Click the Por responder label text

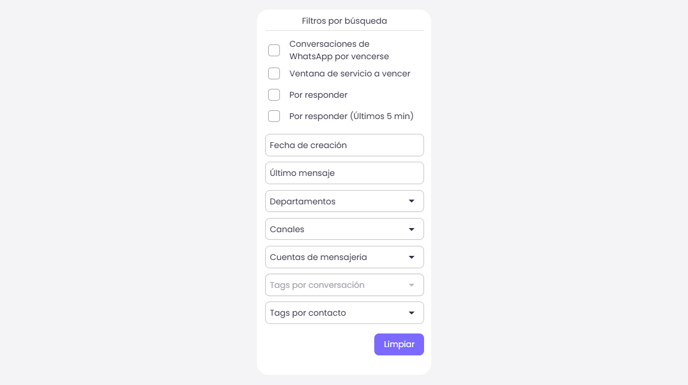[318, 95]
